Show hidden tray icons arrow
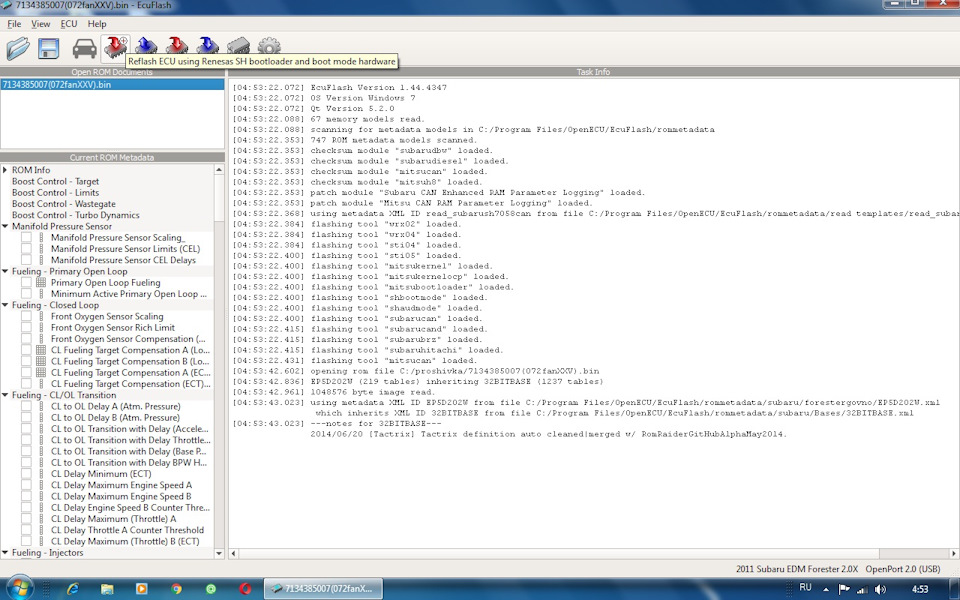960x600 pixels. pyautogui.click(x=826, y=589)
